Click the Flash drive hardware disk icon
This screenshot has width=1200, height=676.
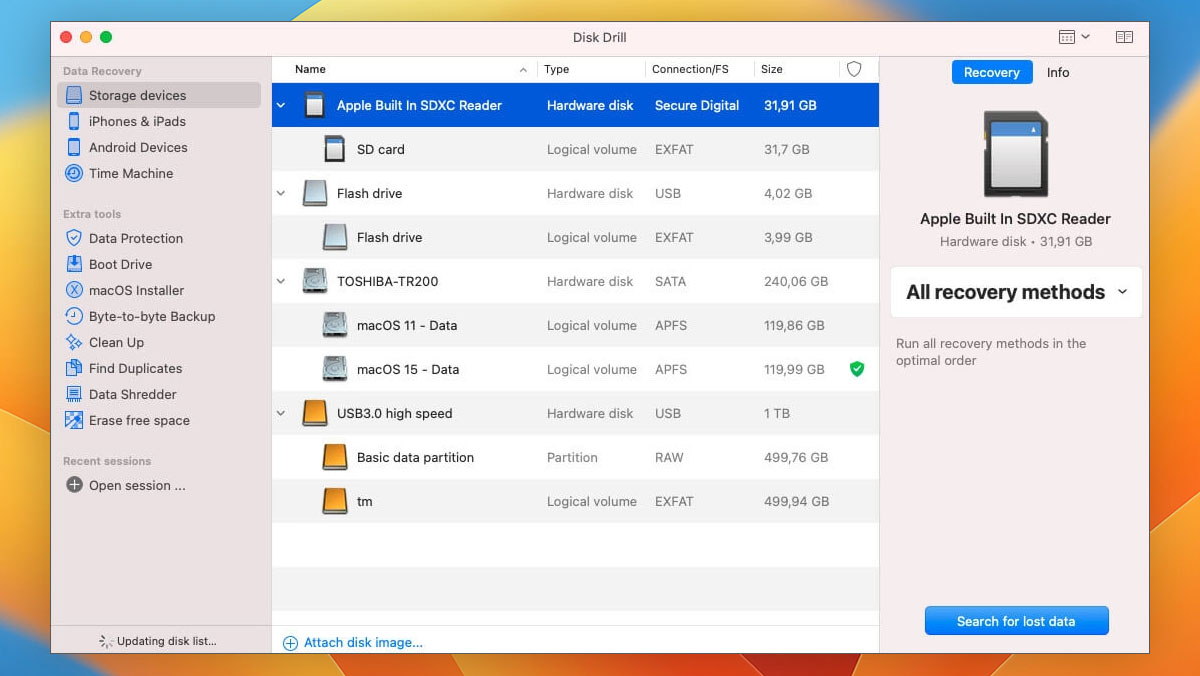(x=315, y=193)
